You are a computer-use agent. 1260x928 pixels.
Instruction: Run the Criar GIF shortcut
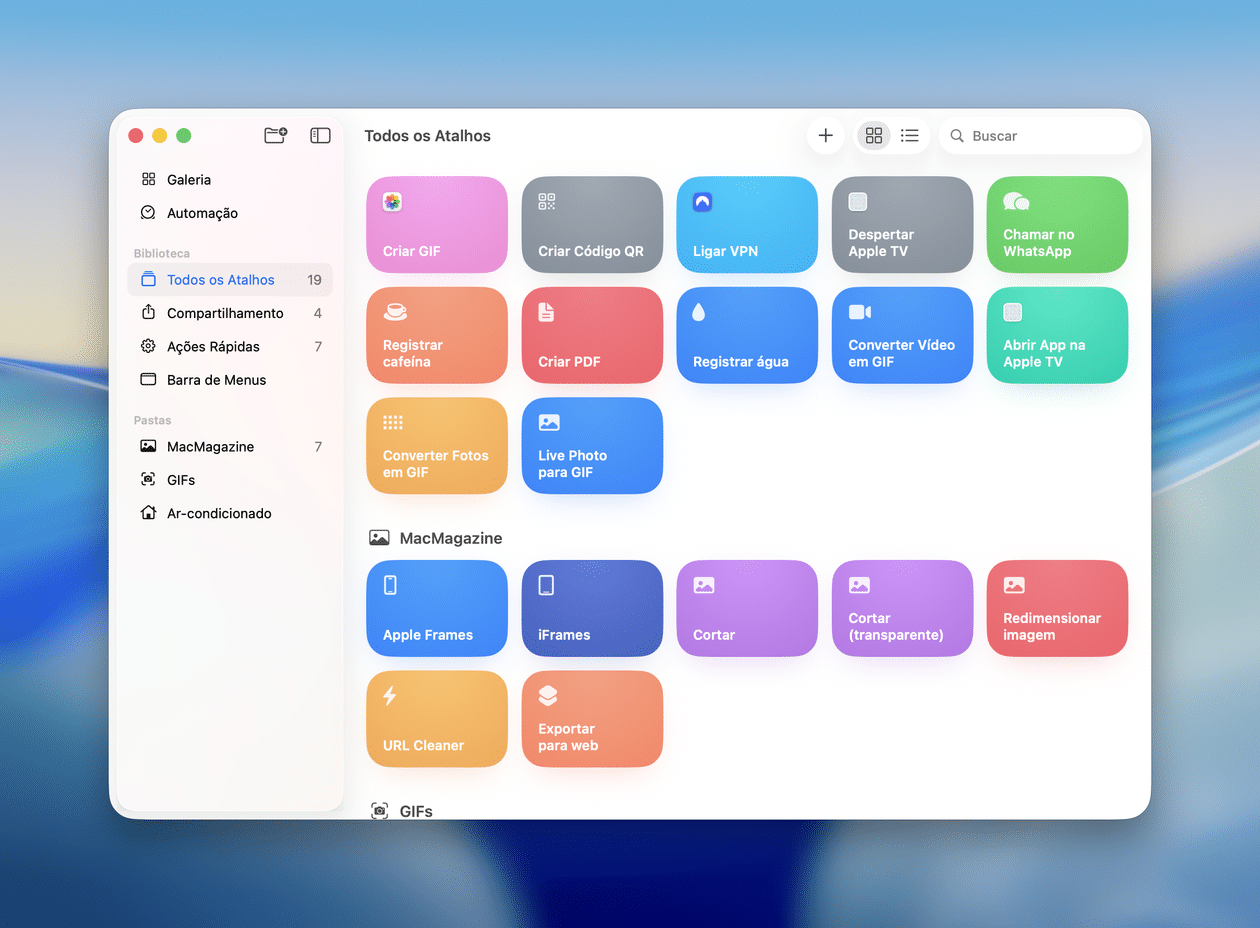coord(437,225)
